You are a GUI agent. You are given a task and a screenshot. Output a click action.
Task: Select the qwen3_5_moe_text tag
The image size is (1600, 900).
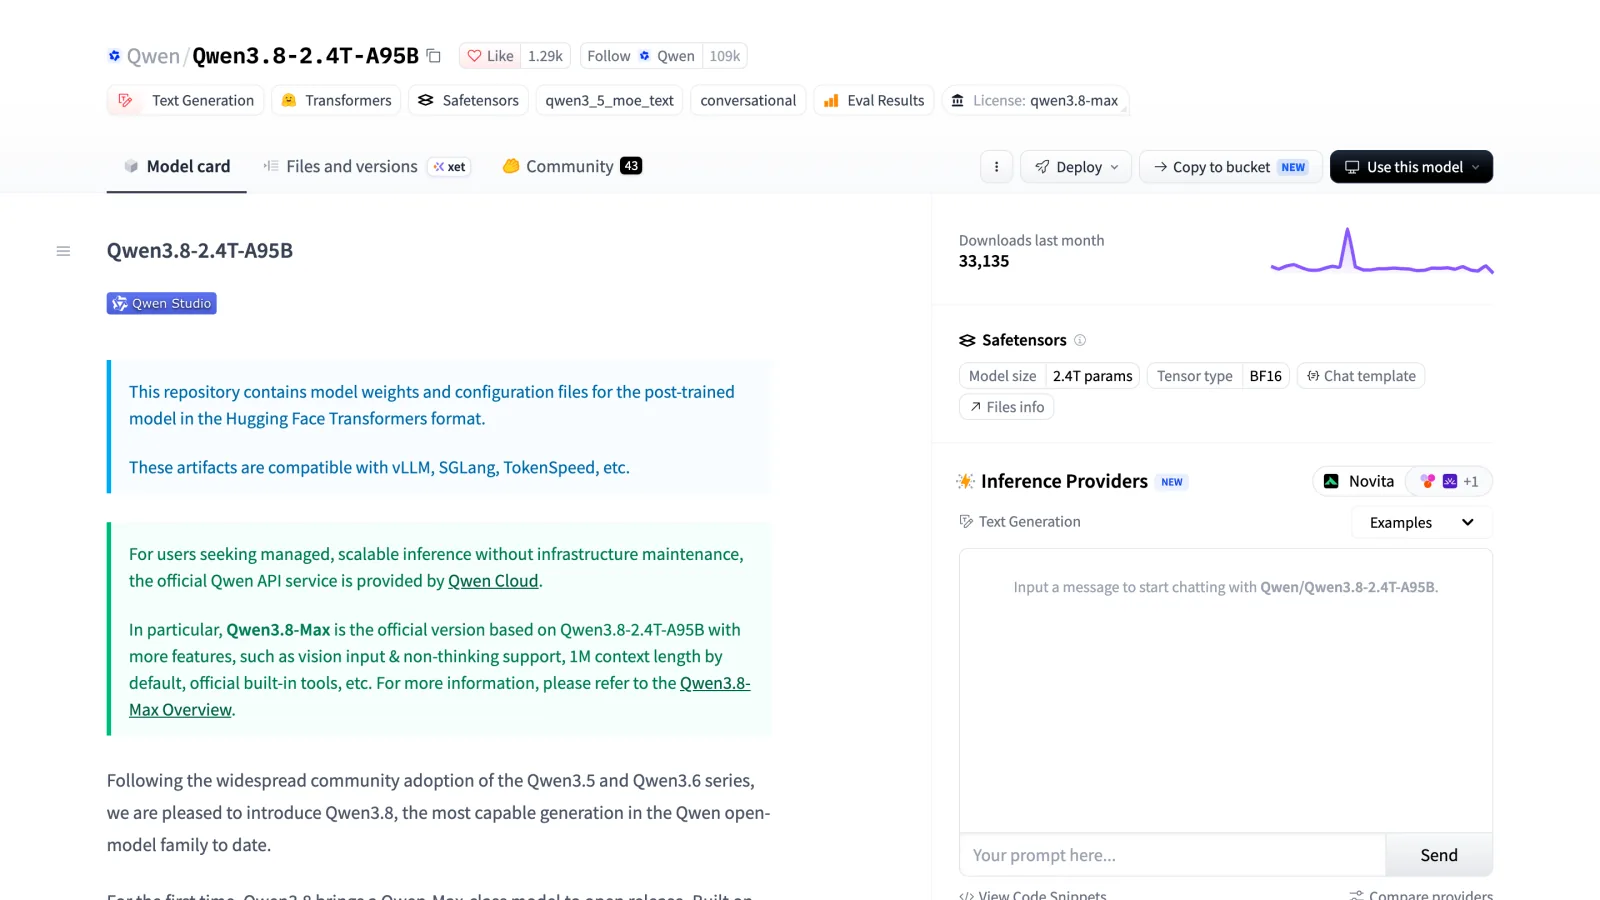click(x=609, y=100)
